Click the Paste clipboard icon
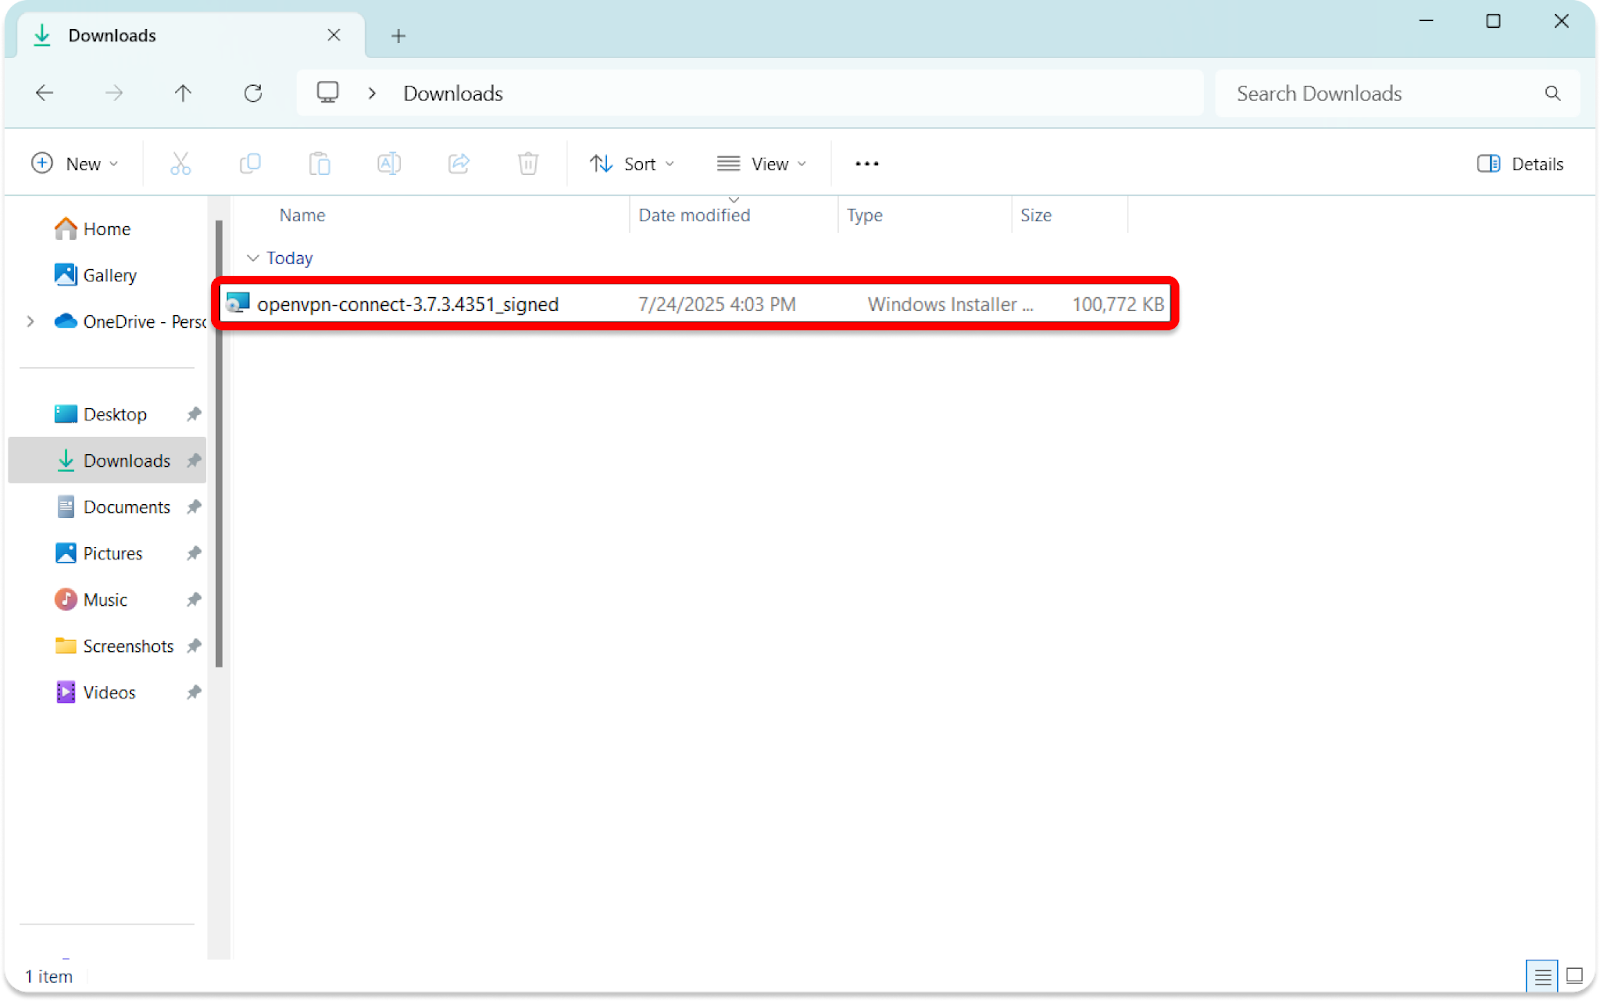Image resolution: width=1600 pixels, height=1001 pixels. [320, 164]
